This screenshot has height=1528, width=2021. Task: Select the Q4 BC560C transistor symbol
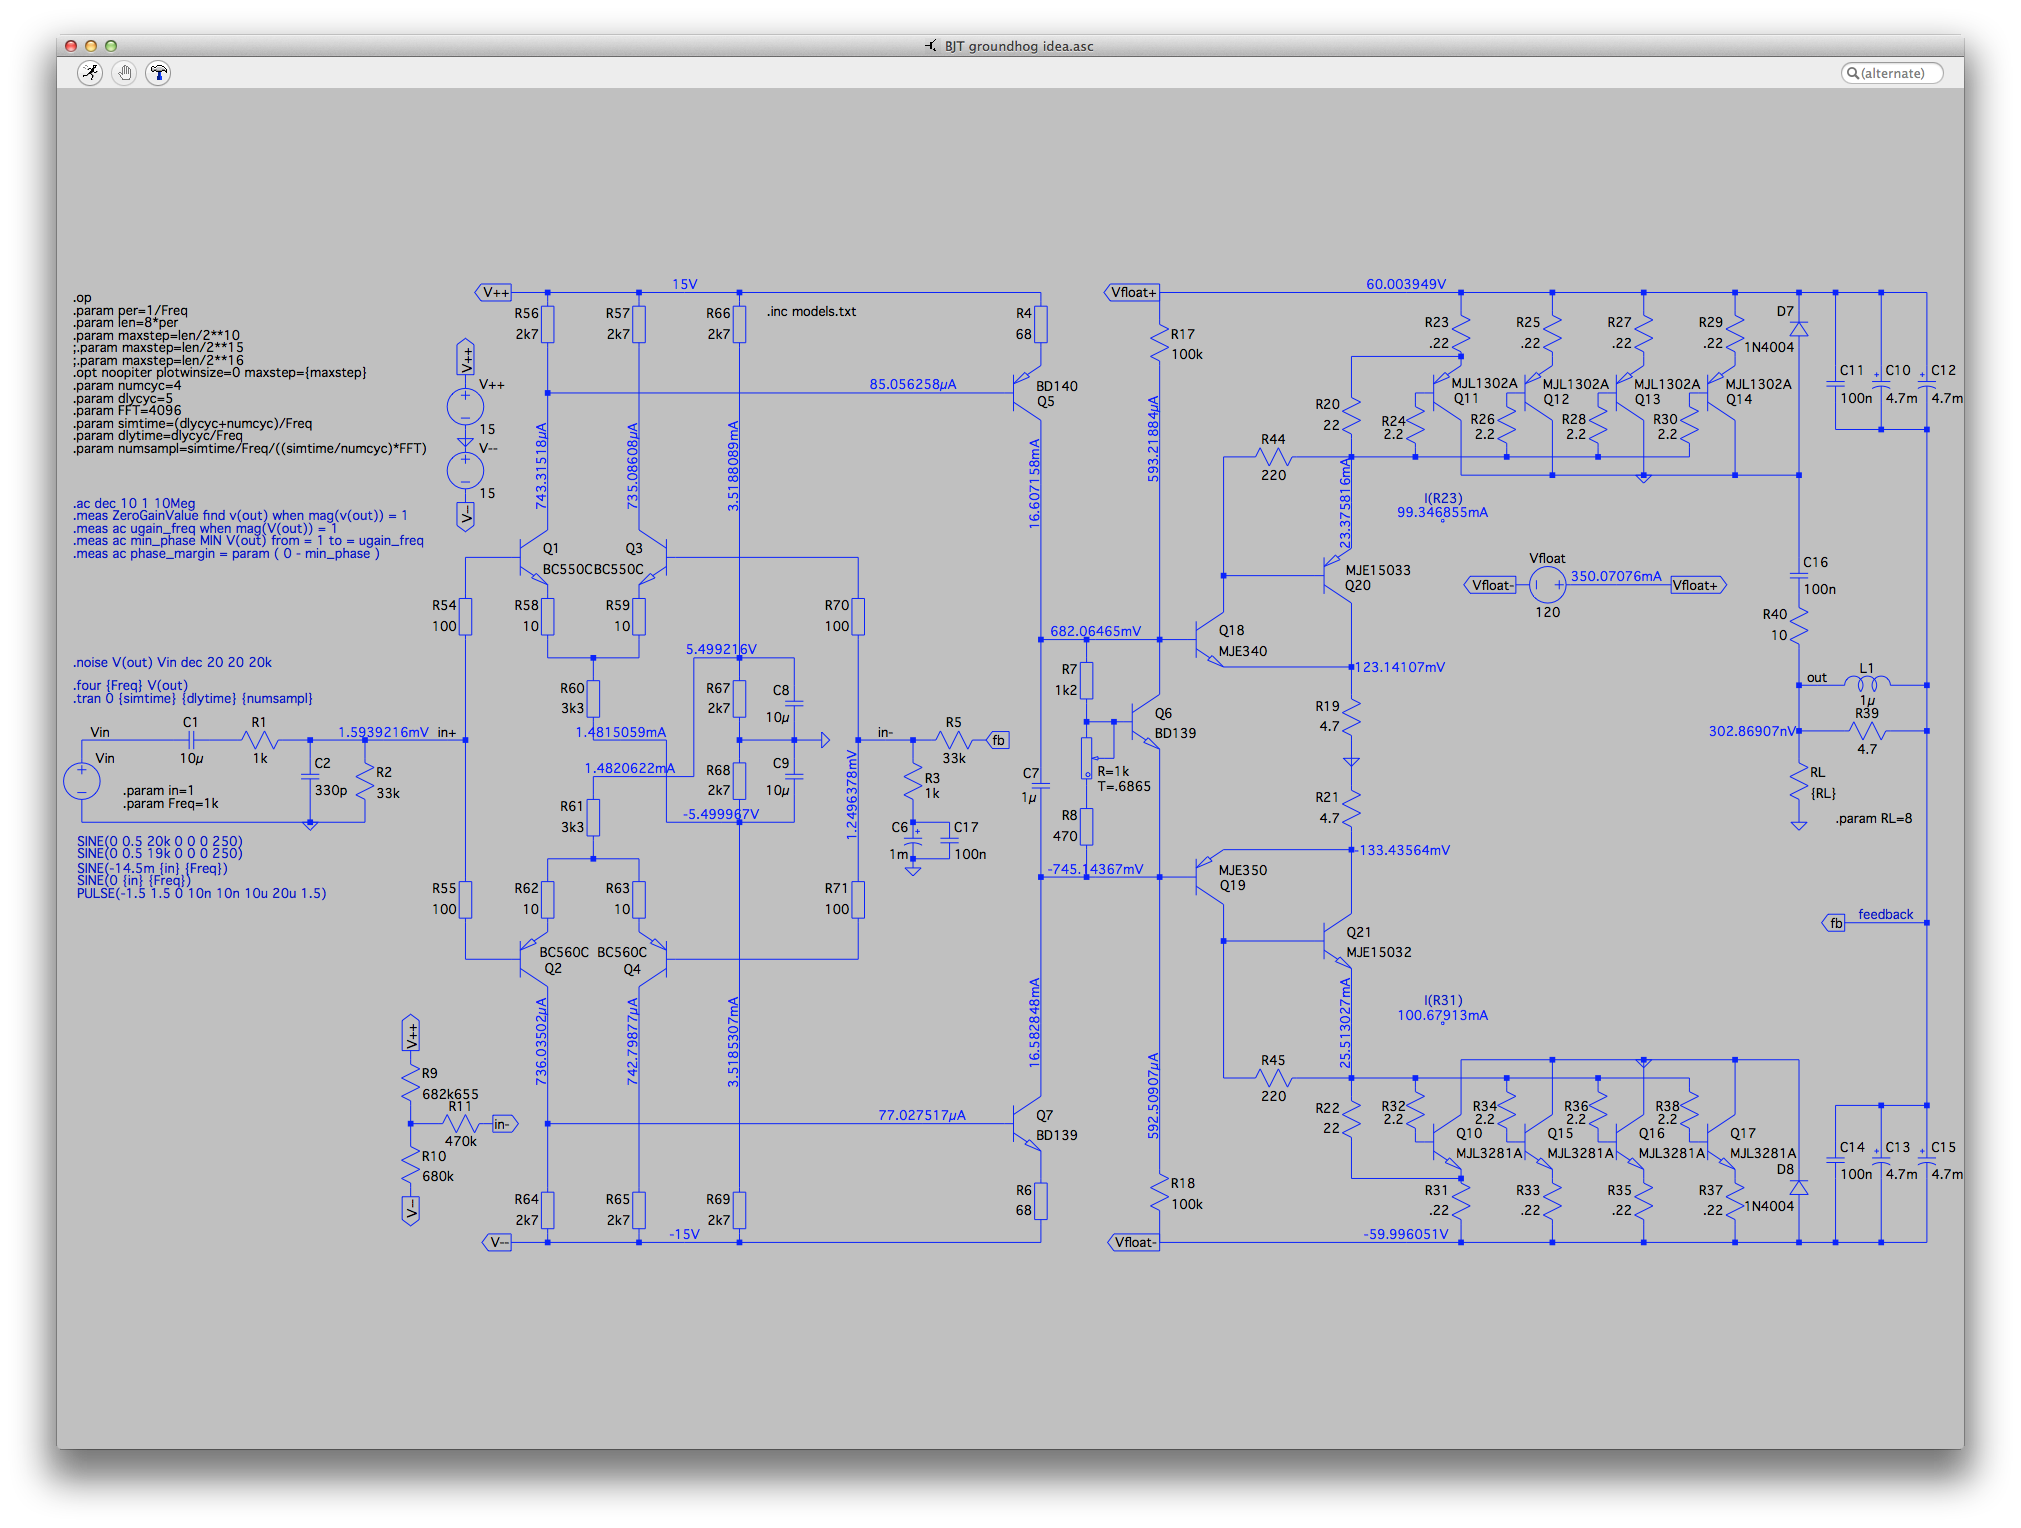pyautogui.click(x=653, y=959)
